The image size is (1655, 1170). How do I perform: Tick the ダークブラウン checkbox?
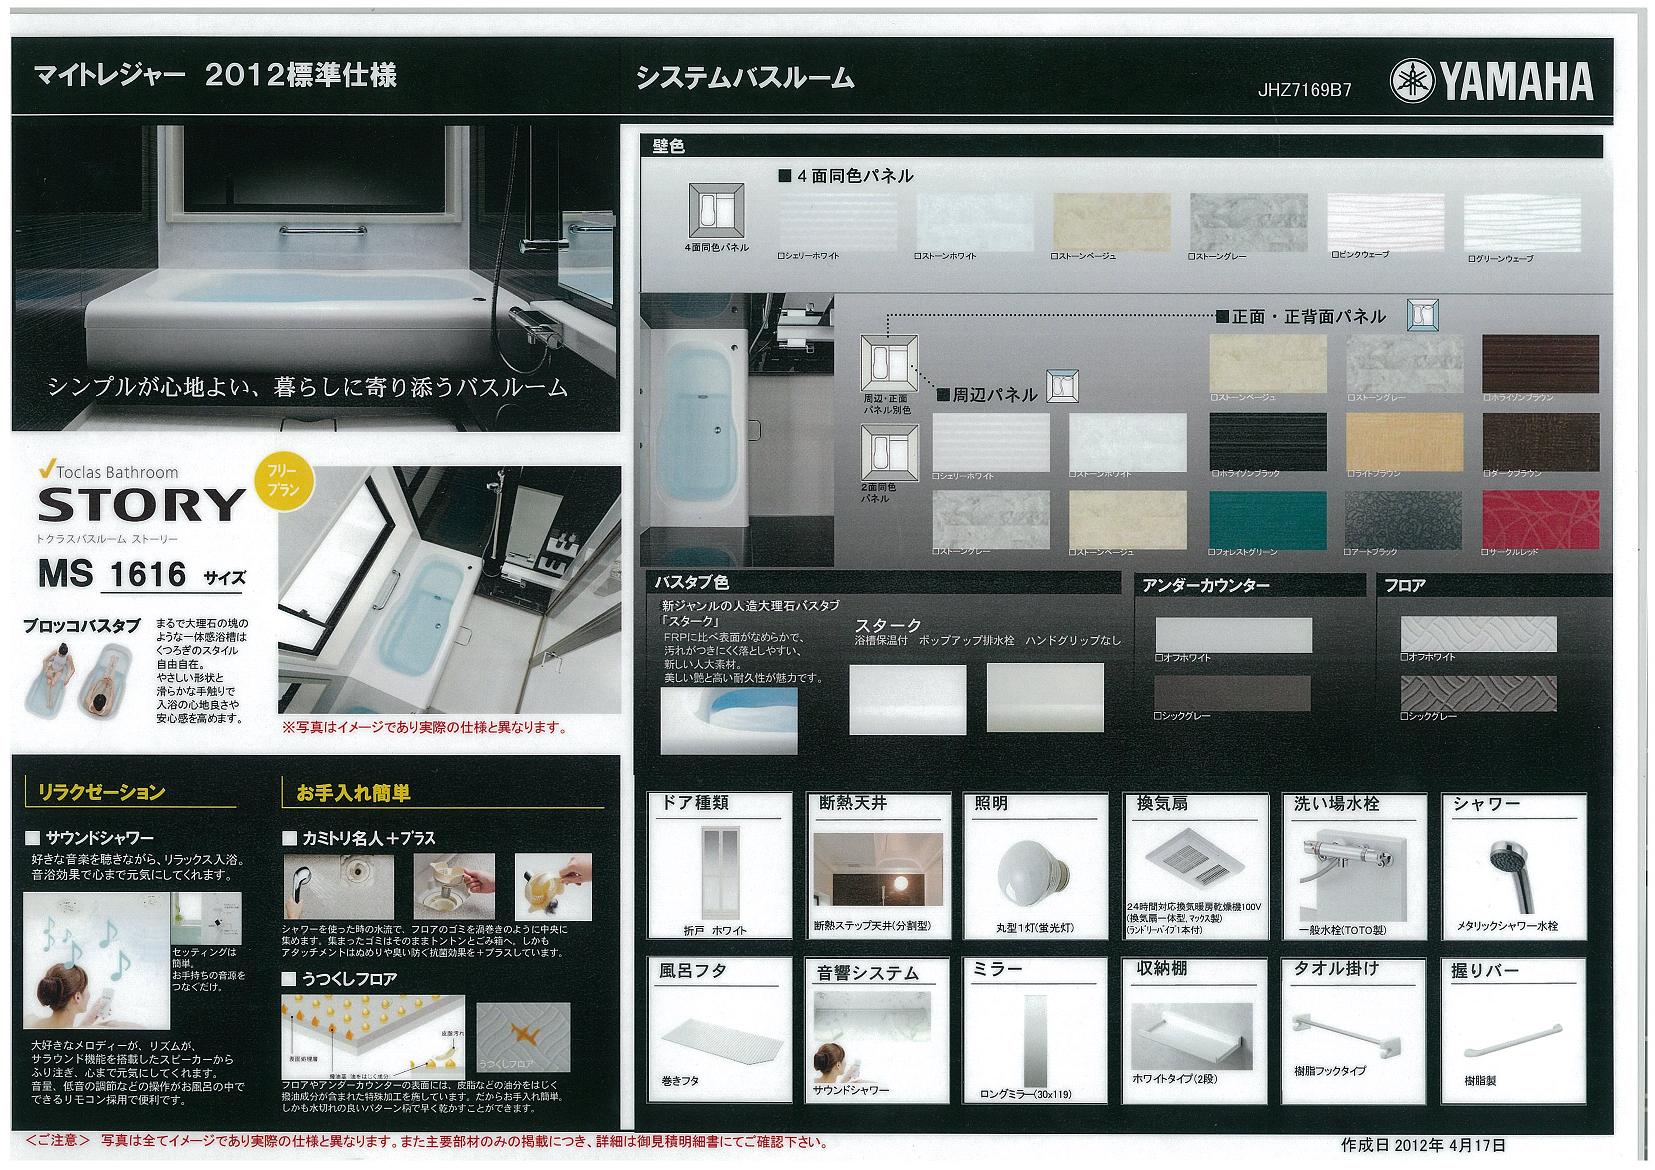pyautogui.click(x=1488, y=473)
